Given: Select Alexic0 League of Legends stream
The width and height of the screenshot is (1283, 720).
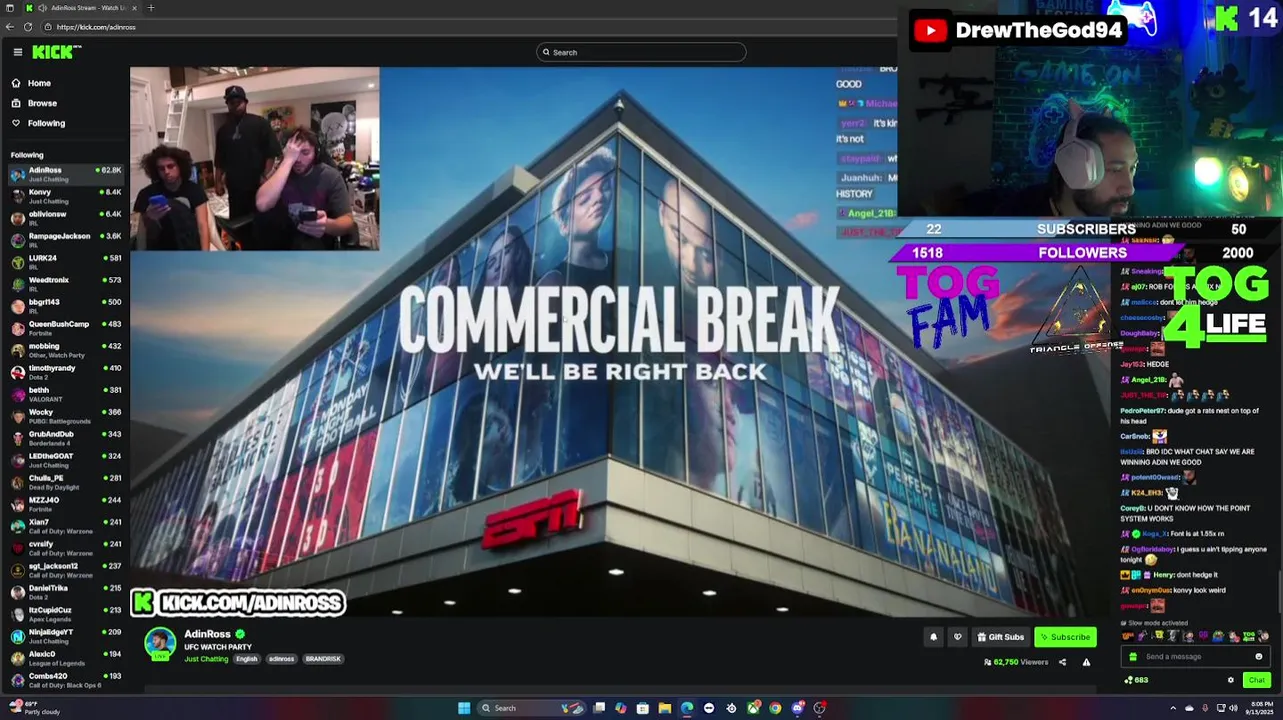Looking at the screenshot, I should pyautogui.click(x=65, y=658).
